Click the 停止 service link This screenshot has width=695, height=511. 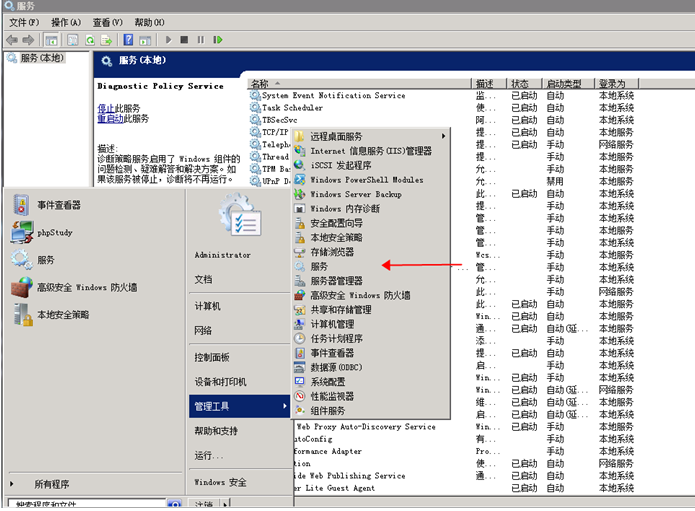105,107
